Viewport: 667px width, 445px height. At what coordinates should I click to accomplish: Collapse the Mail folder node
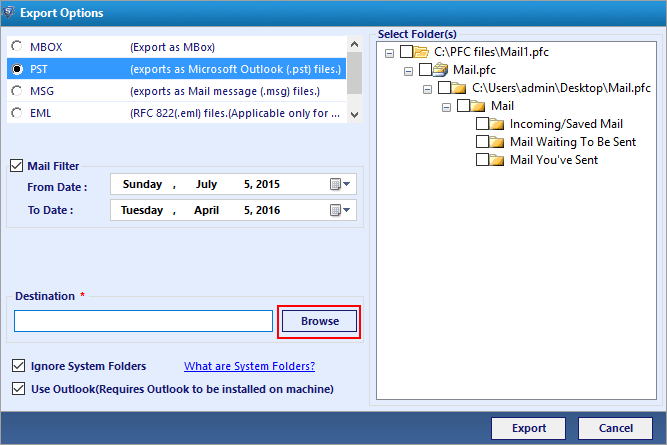(446, 107)
